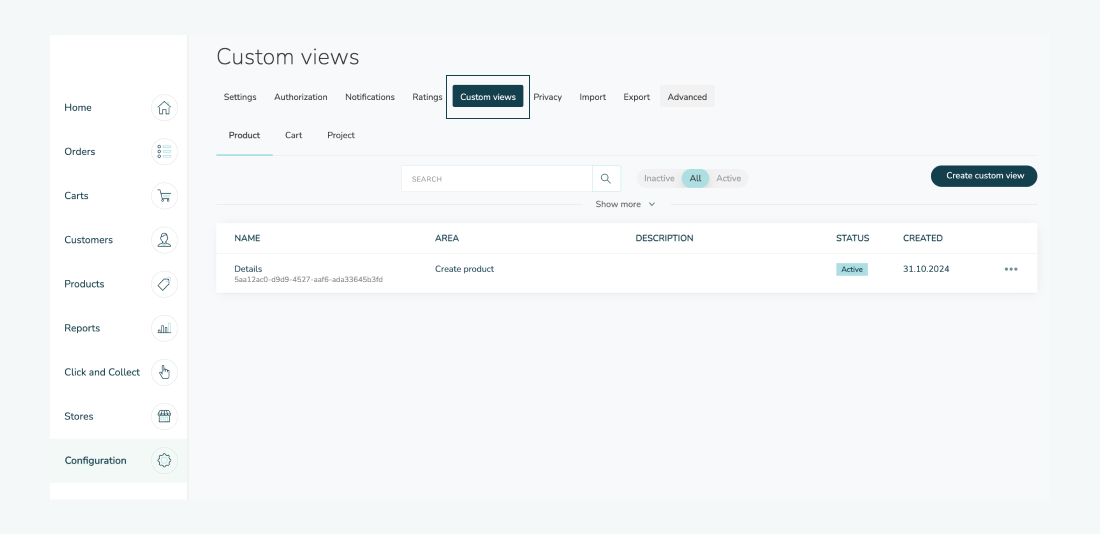Go to the Ratings tab

[427, 97]
